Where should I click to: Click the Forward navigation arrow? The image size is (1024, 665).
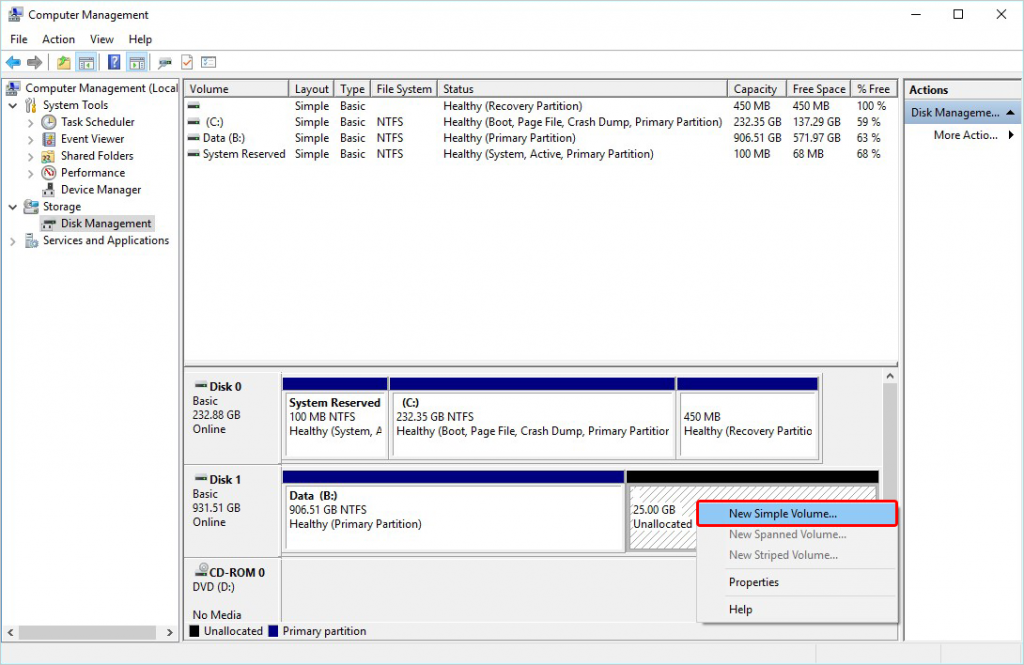point(33,62)
